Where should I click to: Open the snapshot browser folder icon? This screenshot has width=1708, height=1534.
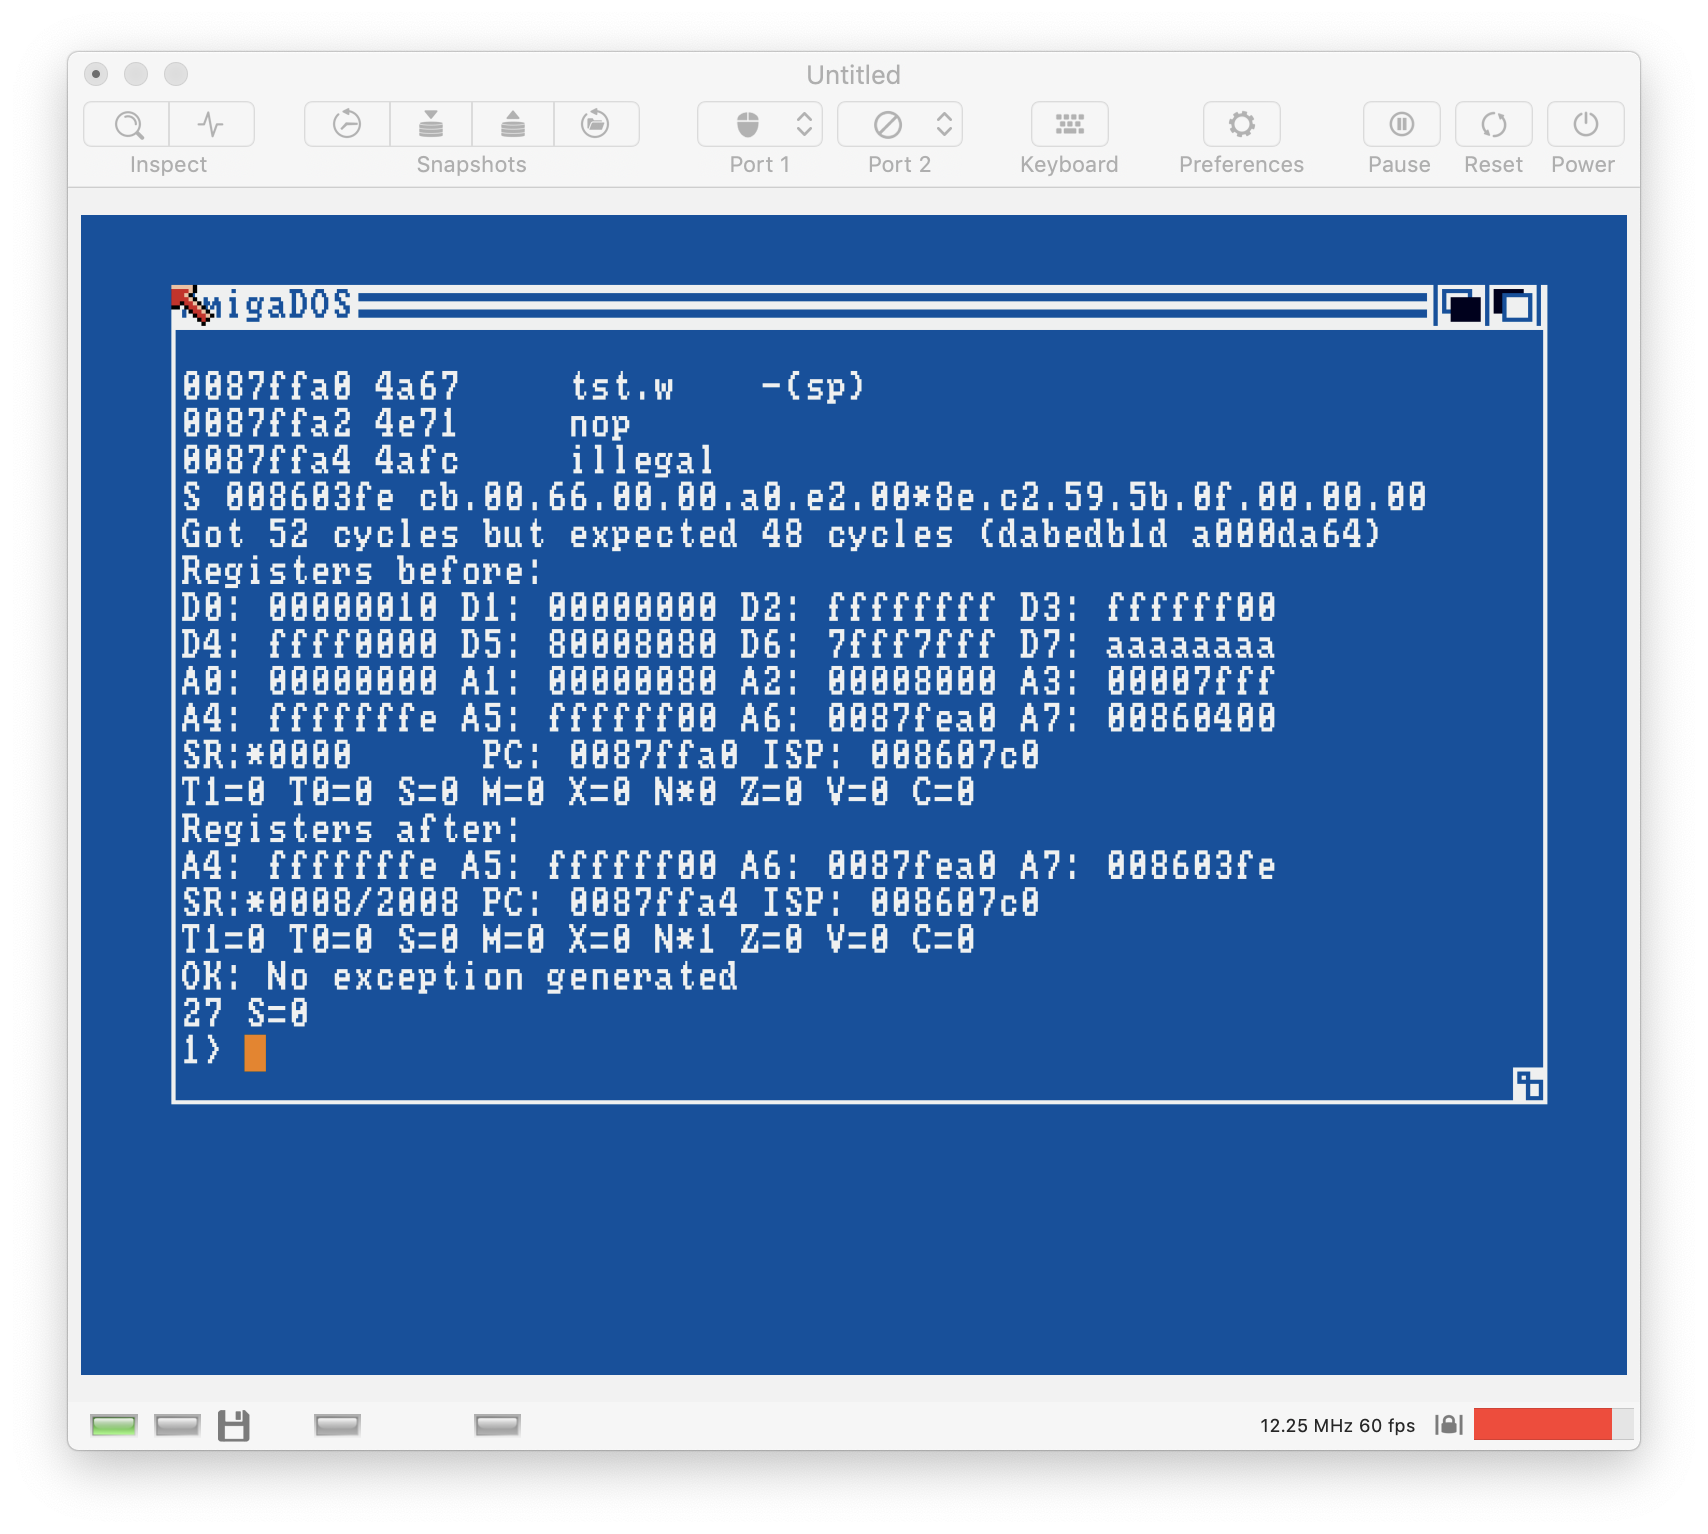pos(596,125)
